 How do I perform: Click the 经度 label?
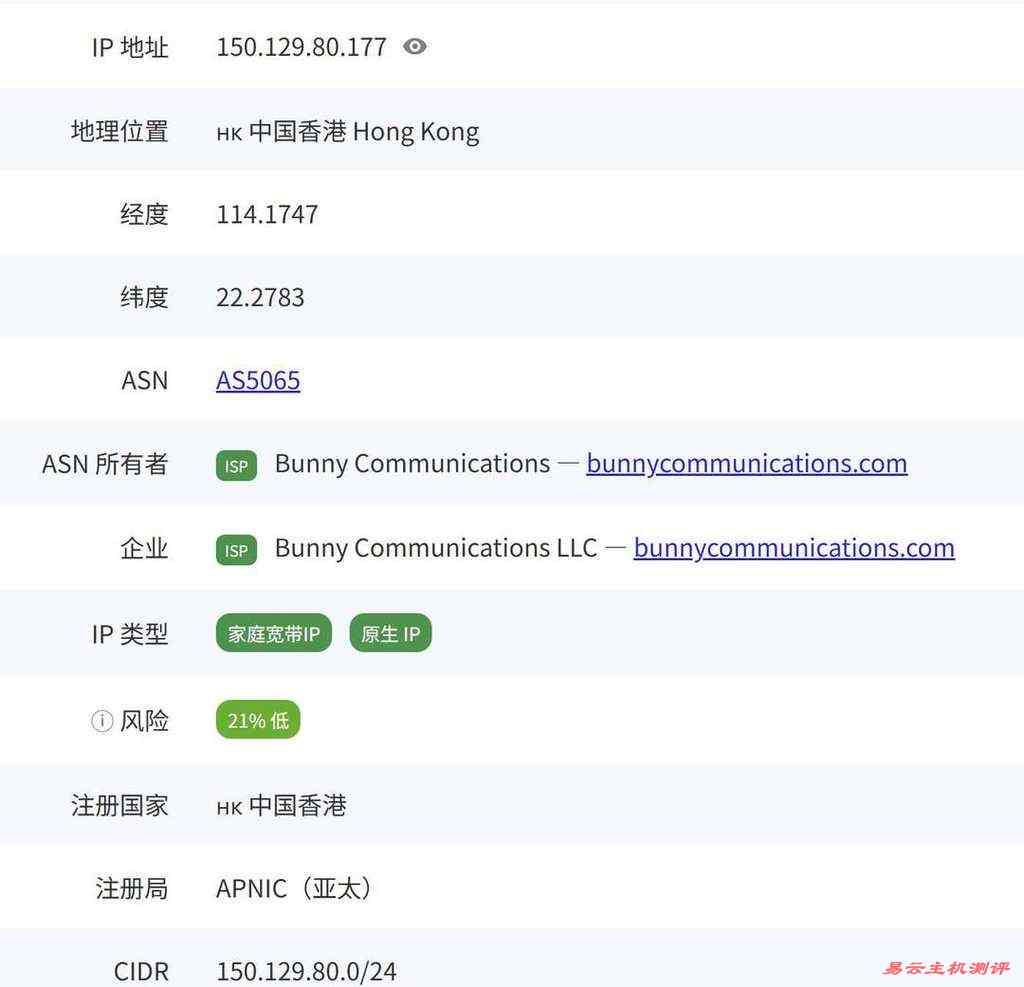[144, 214]
